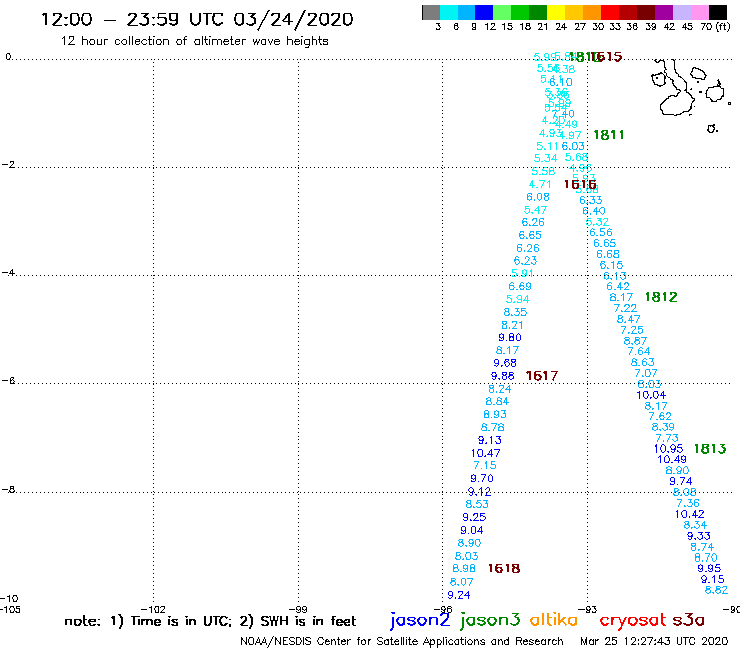
Task: Click the longitude axis label -99
Action: pyautogui.click(x=298, y=609)
